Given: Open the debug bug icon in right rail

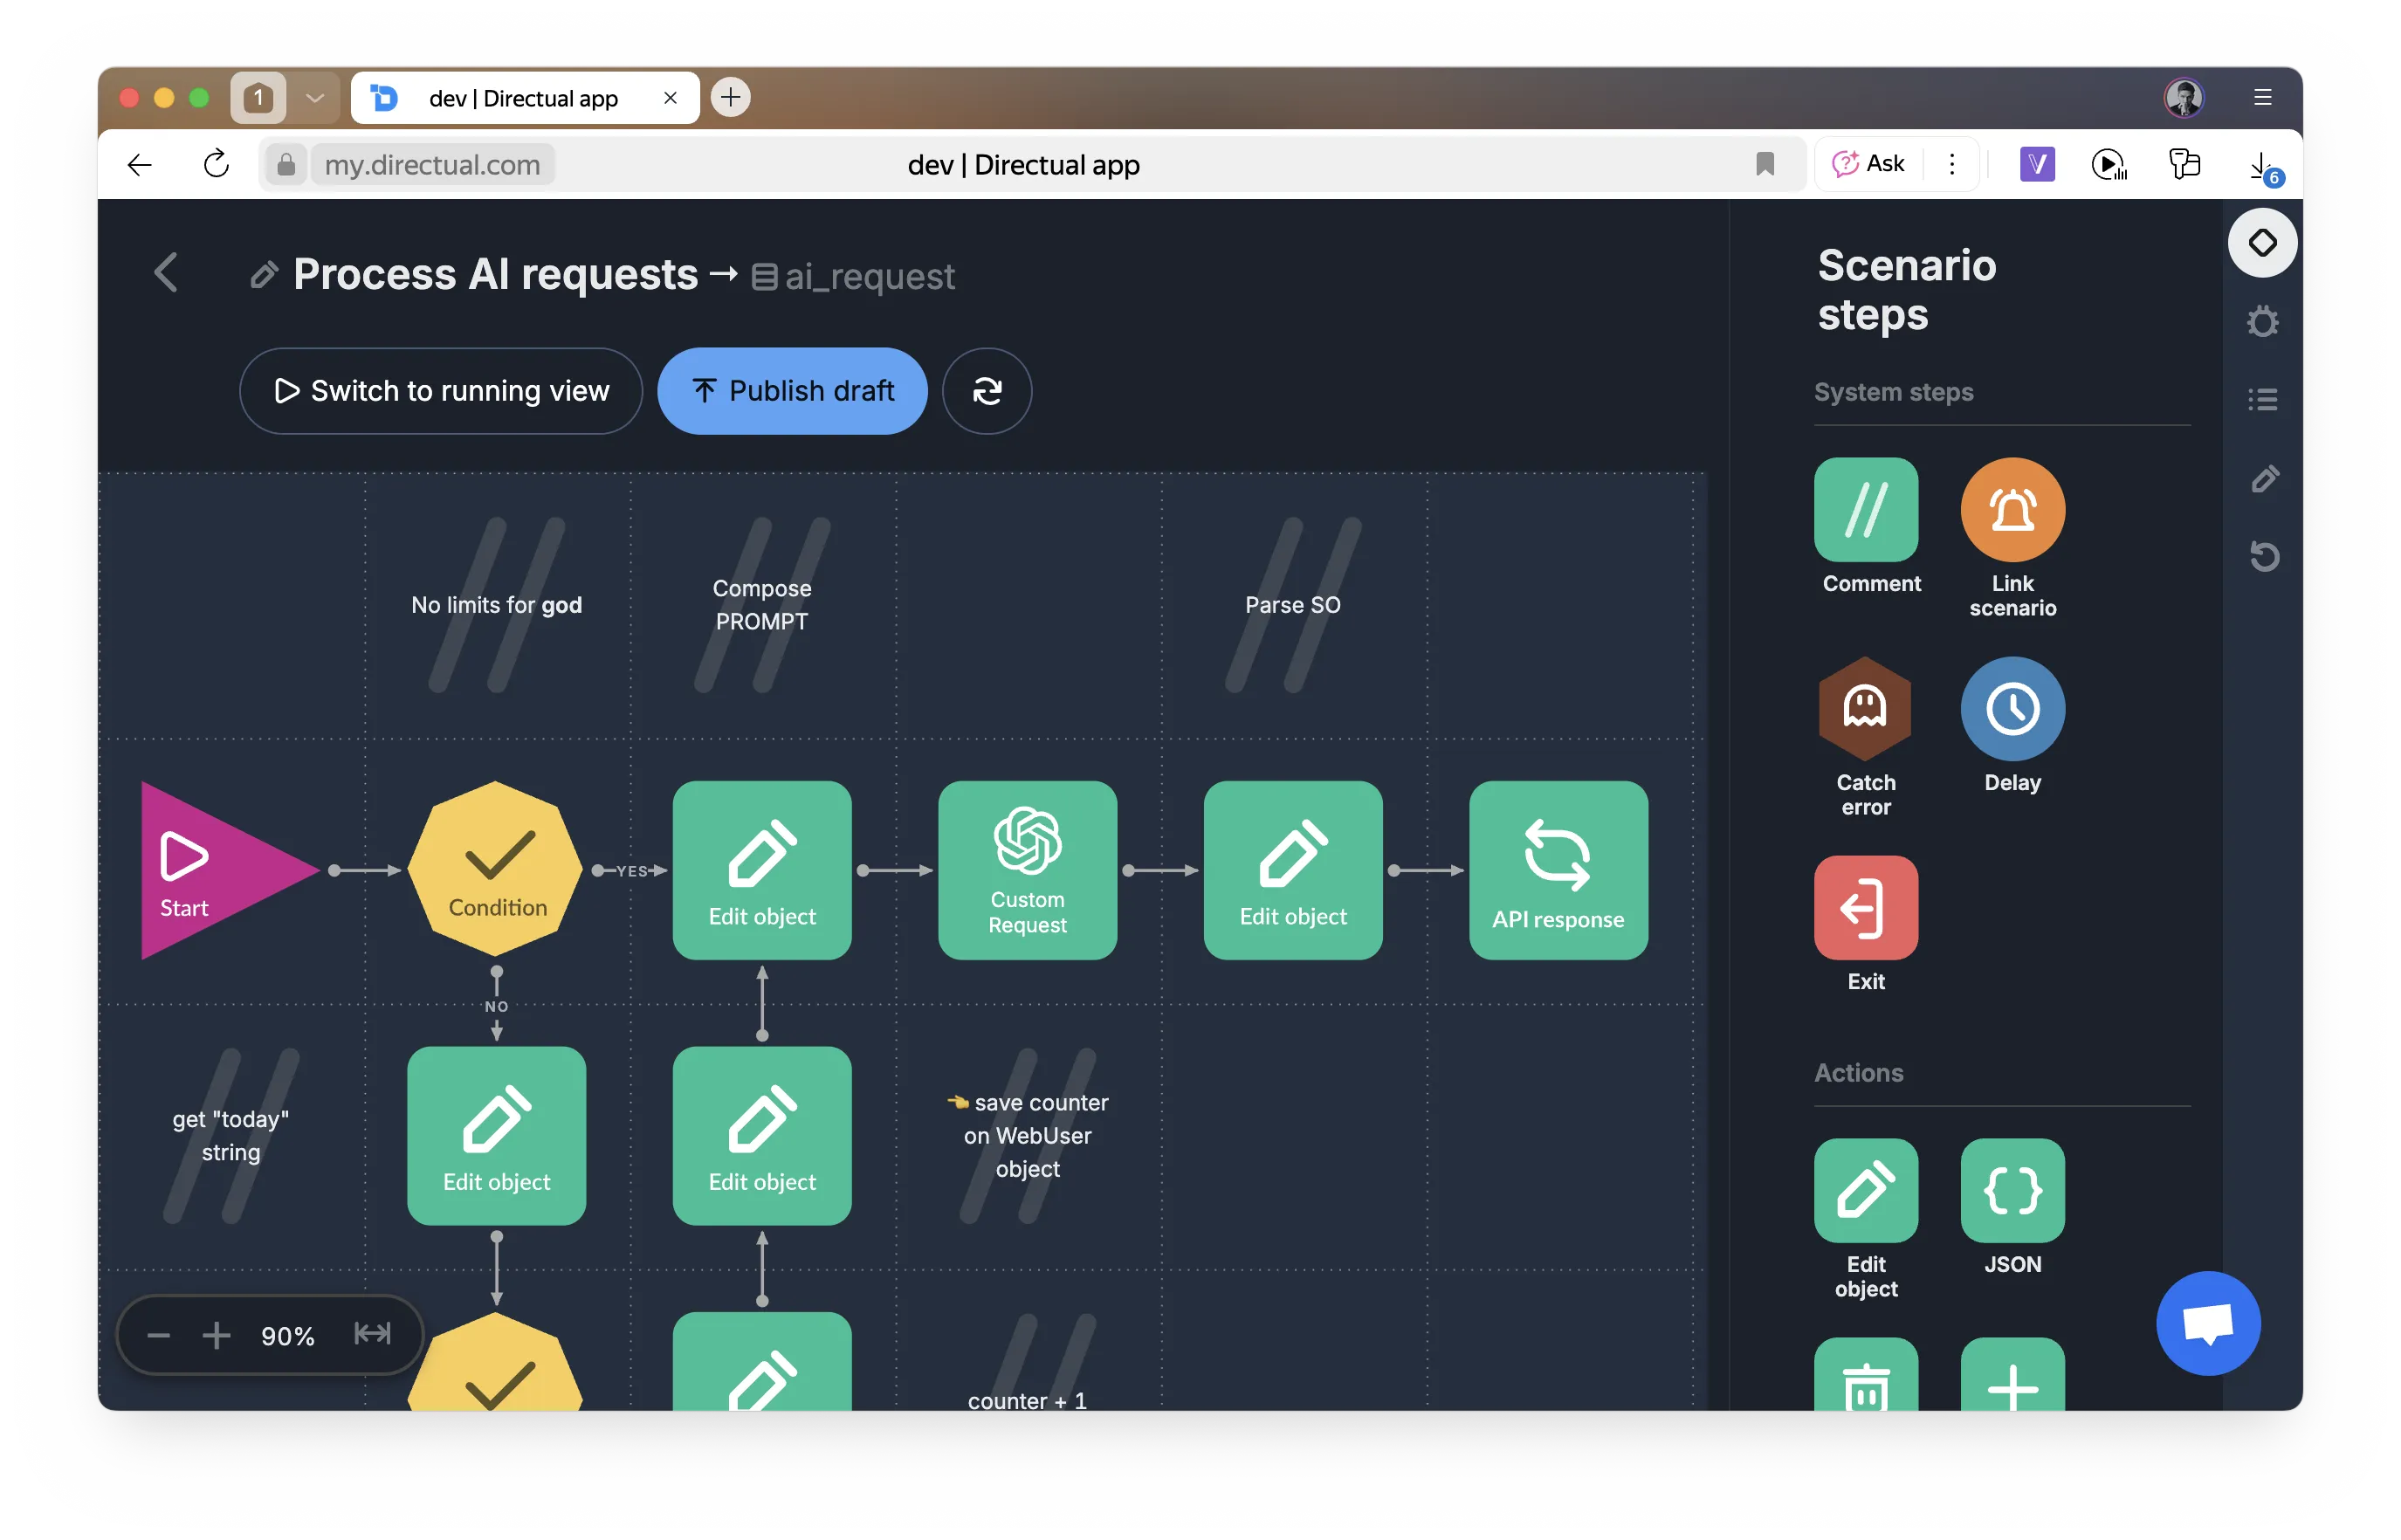Looking at the screenshot, I should click(2262, 322).
